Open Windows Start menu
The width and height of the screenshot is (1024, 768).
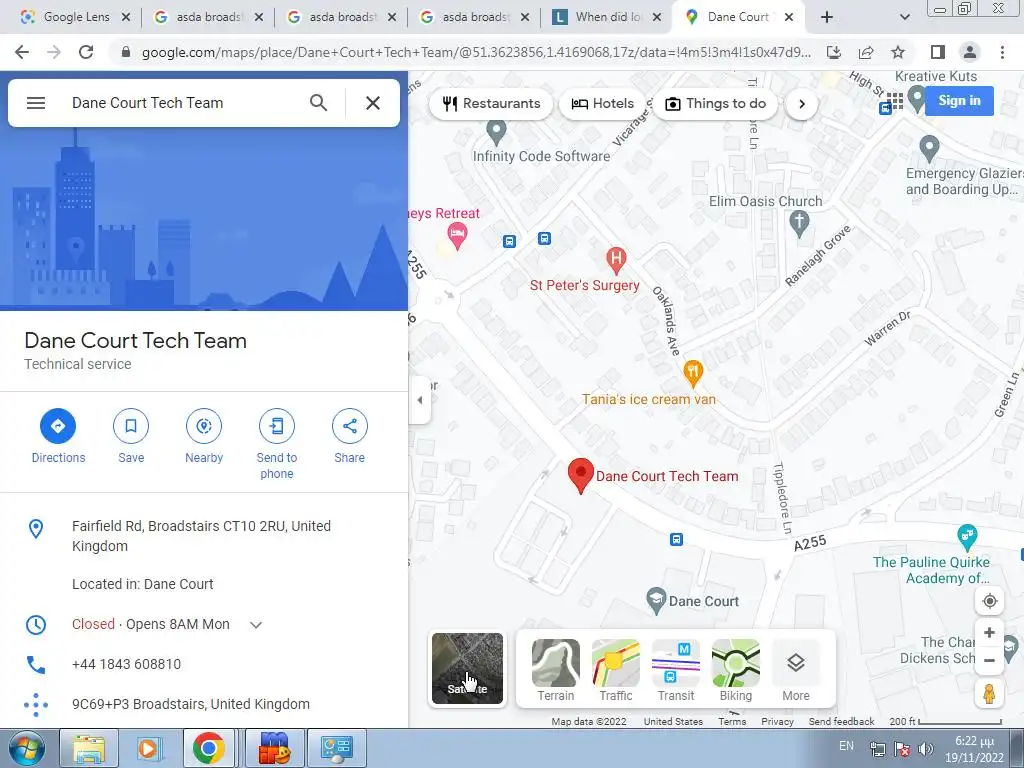click(x=26, y=748)
